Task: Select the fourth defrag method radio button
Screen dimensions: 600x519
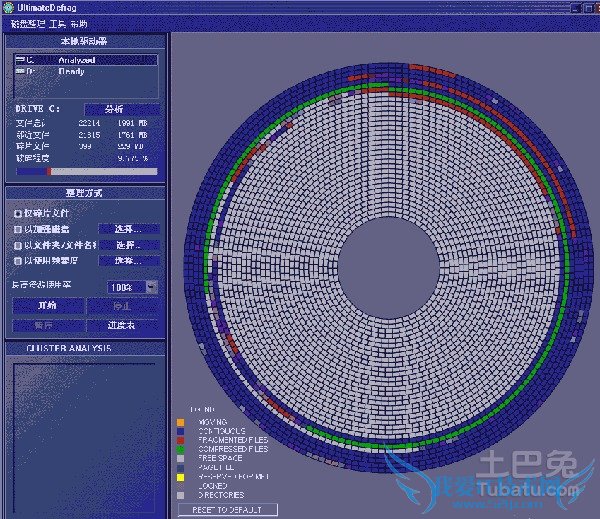Action: 18,261
